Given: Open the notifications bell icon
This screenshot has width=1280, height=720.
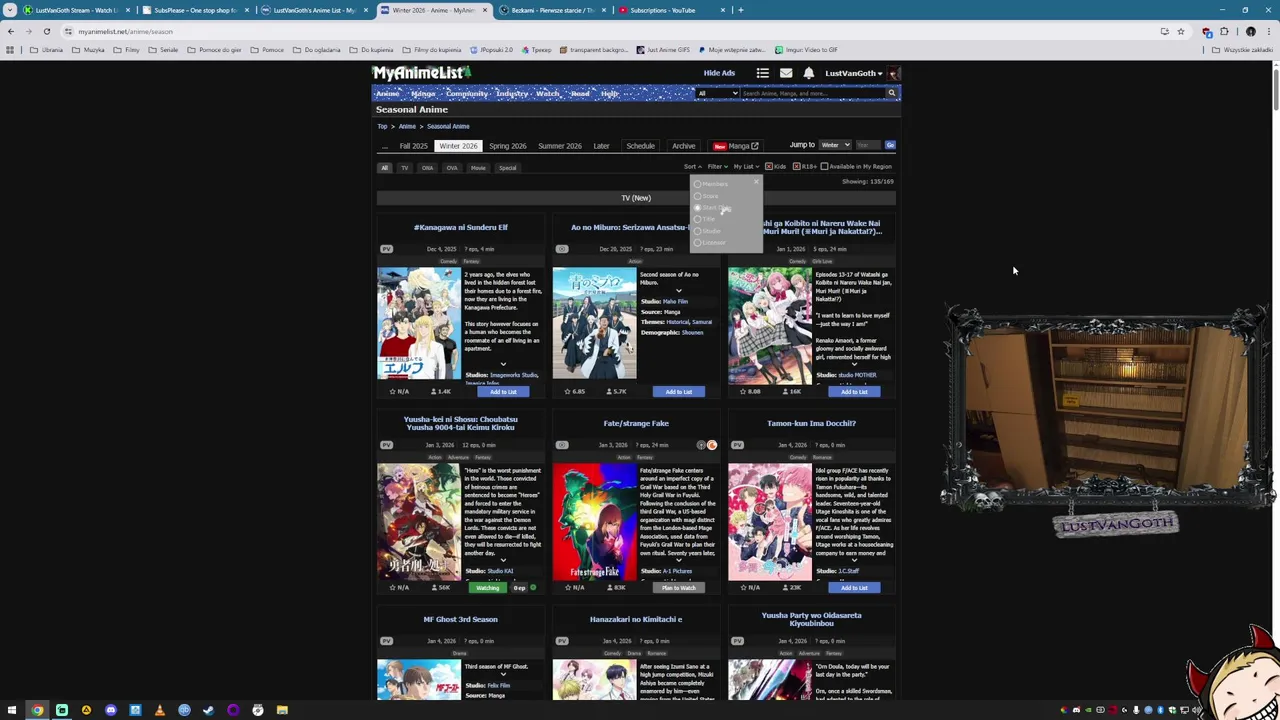Looking at the screenshot, I should coord(808,73).
